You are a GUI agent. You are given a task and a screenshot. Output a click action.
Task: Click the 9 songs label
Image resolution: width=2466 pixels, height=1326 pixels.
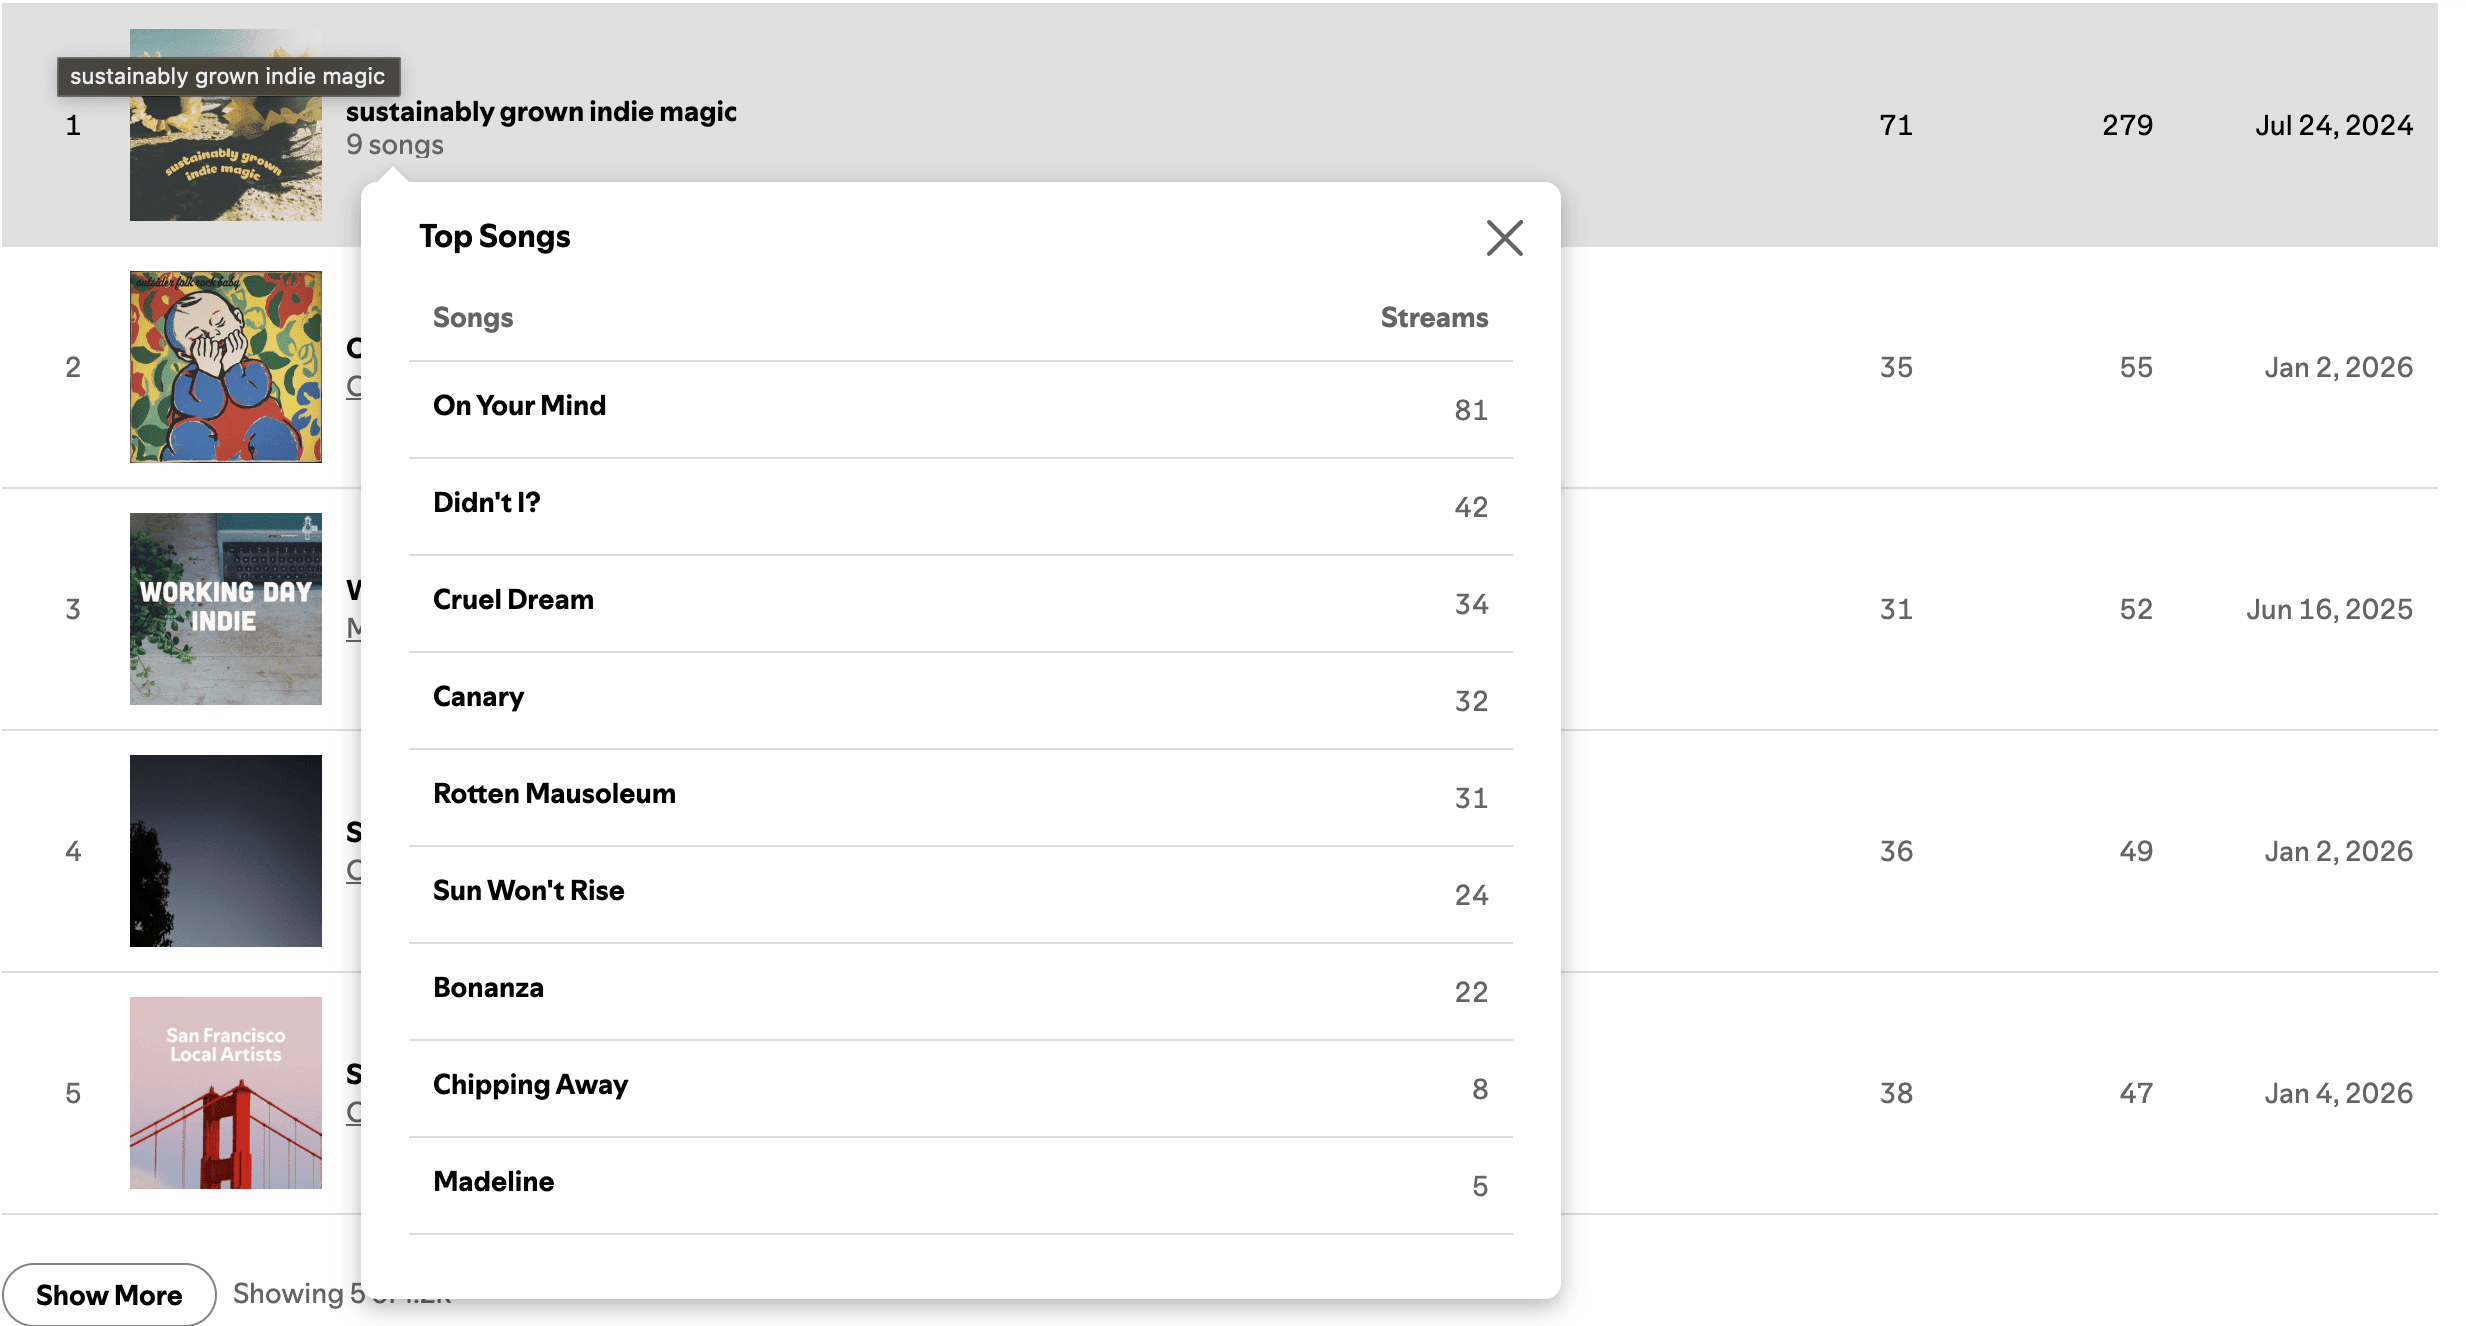pyautogui.click(x=394, y=145)
